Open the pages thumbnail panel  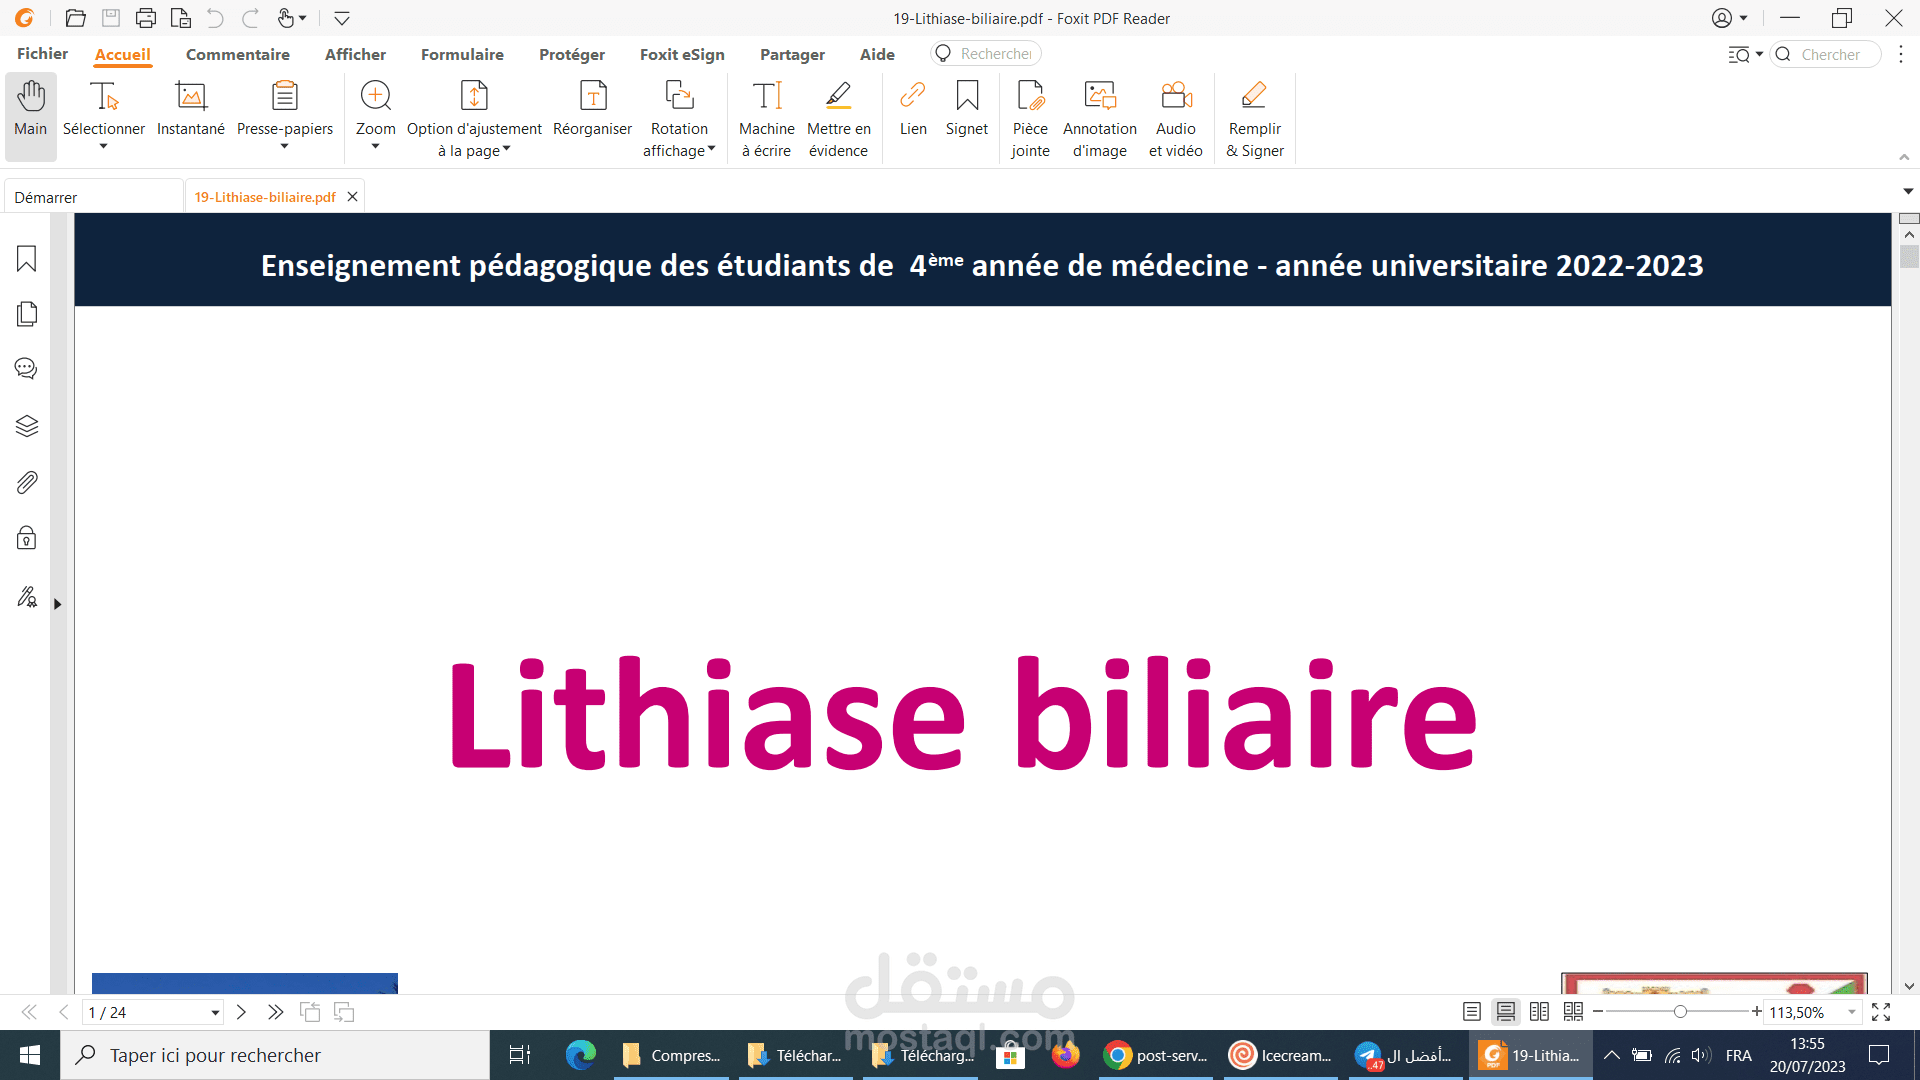pyautogui.click(x=27, y=314)
